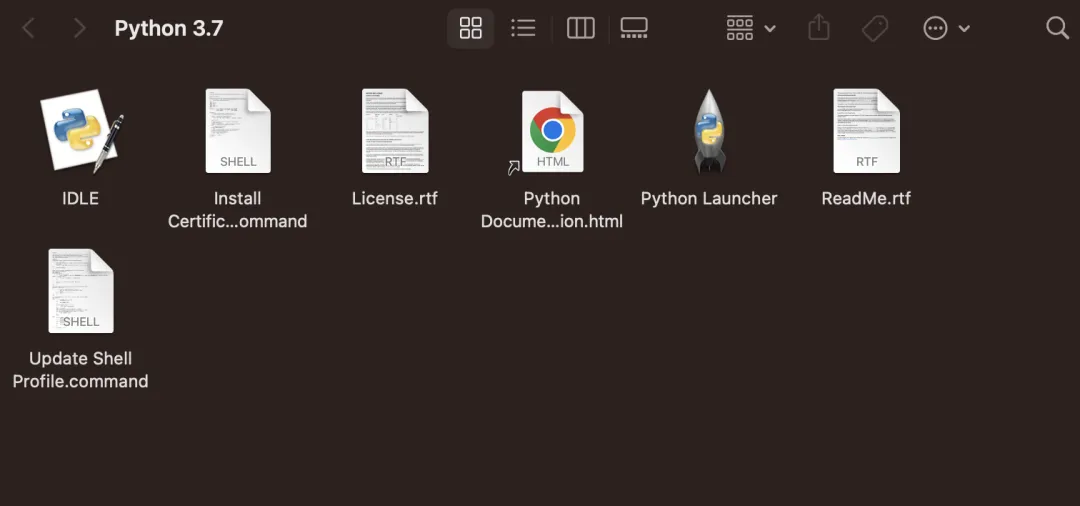Go back to the previous folder

(28, 28)
